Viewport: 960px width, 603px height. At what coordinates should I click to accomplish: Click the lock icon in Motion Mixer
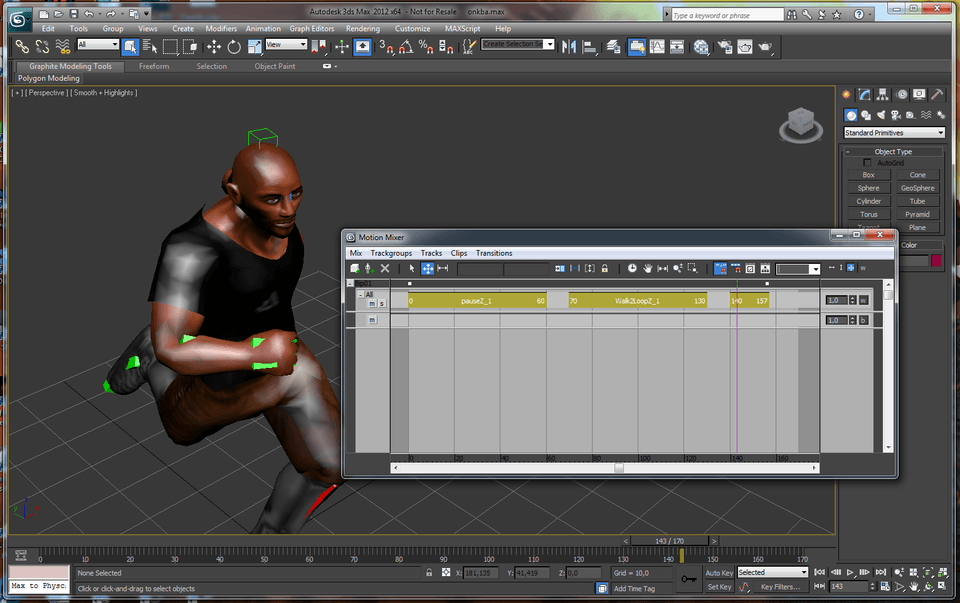(604, 269)
